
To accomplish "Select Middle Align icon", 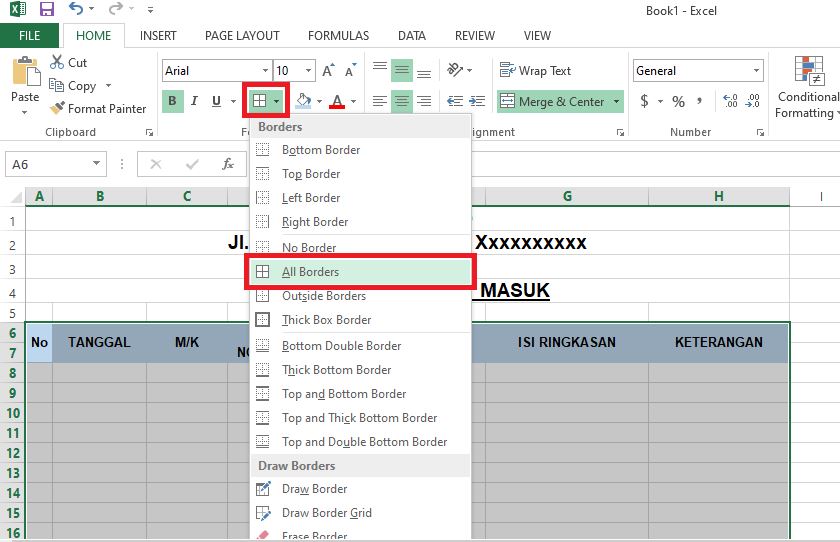I will coord(402,70).
